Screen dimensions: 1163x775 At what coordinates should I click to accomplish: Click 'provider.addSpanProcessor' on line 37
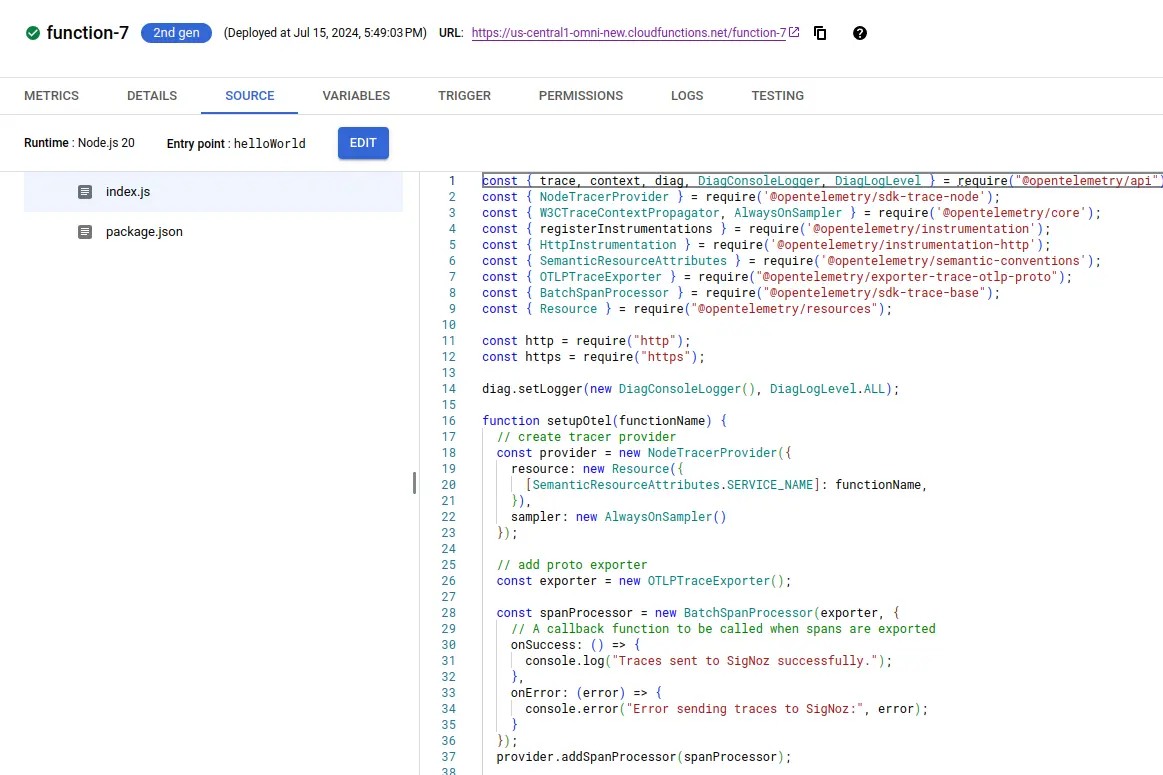coord(586,757)
